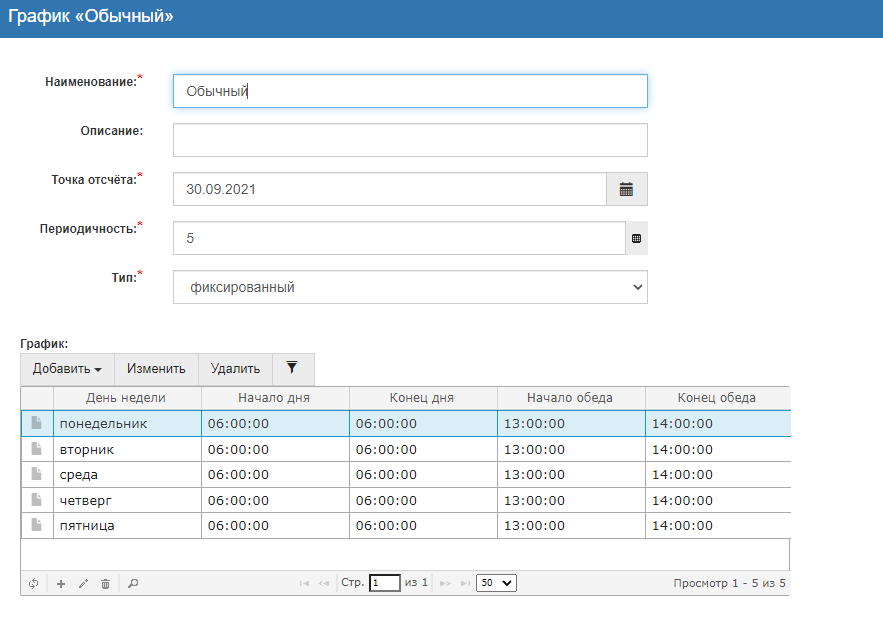Click the magnifier search icon in footer
The image size is (883, 625).
point(133,583)
